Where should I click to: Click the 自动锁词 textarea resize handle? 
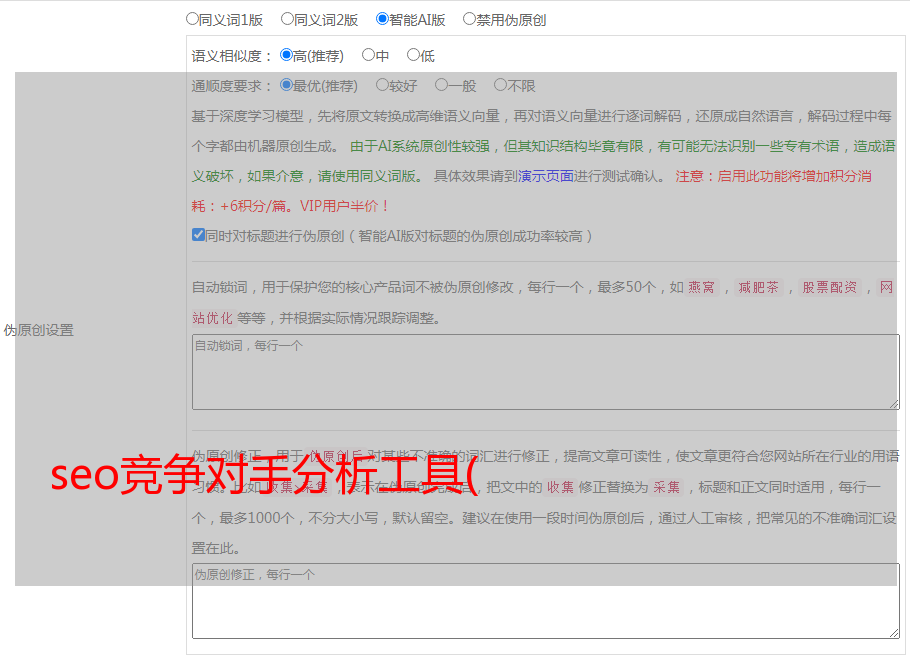894,403
